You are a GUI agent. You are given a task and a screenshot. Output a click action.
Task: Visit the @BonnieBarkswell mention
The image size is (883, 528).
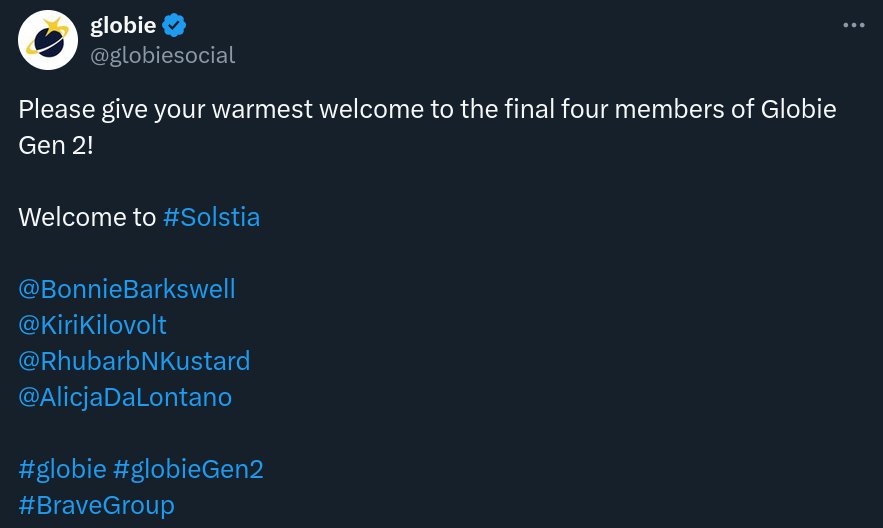pos(127,289)
